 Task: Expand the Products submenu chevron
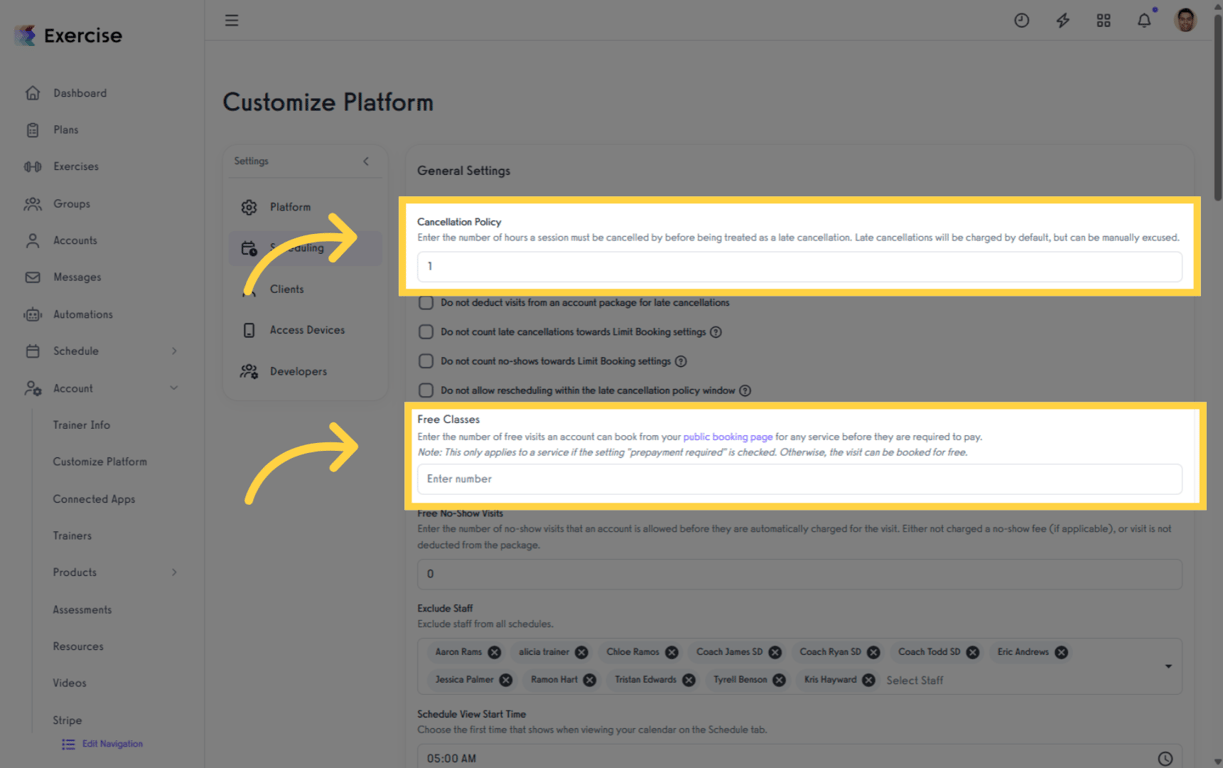point(174,573)
